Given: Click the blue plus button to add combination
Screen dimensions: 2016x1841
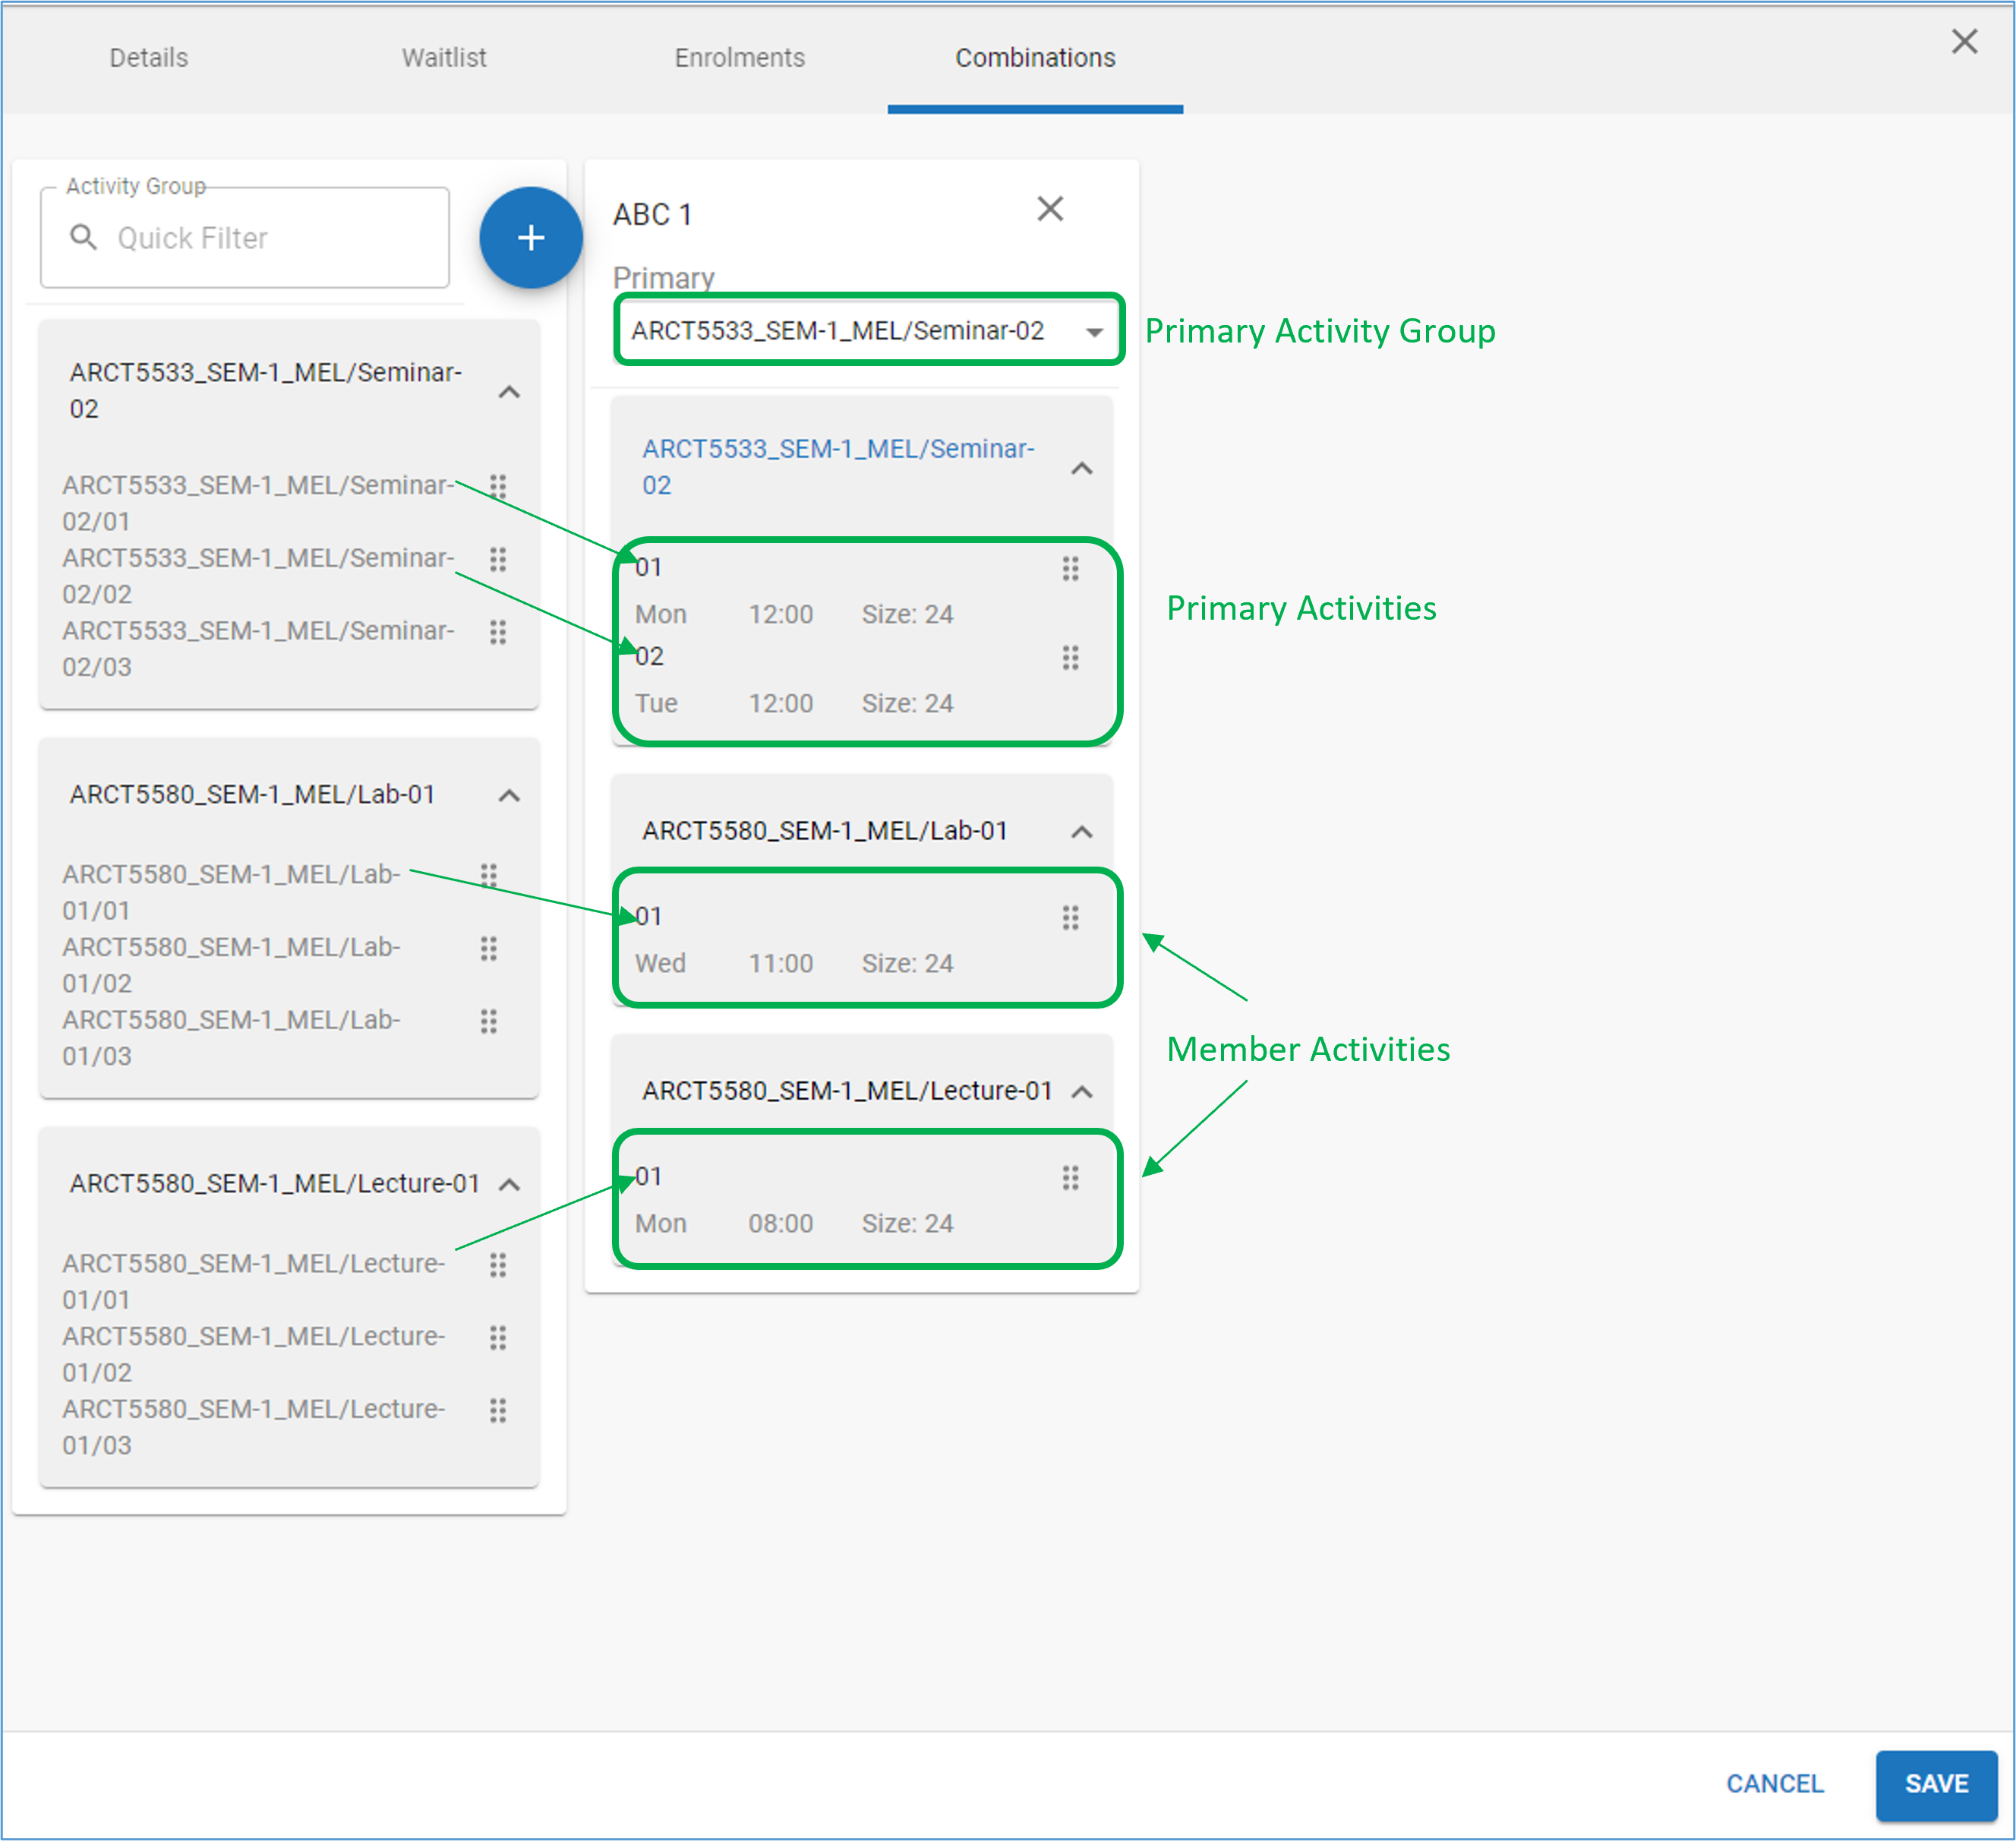Looking at the screenshot, I should pos(530,238).
